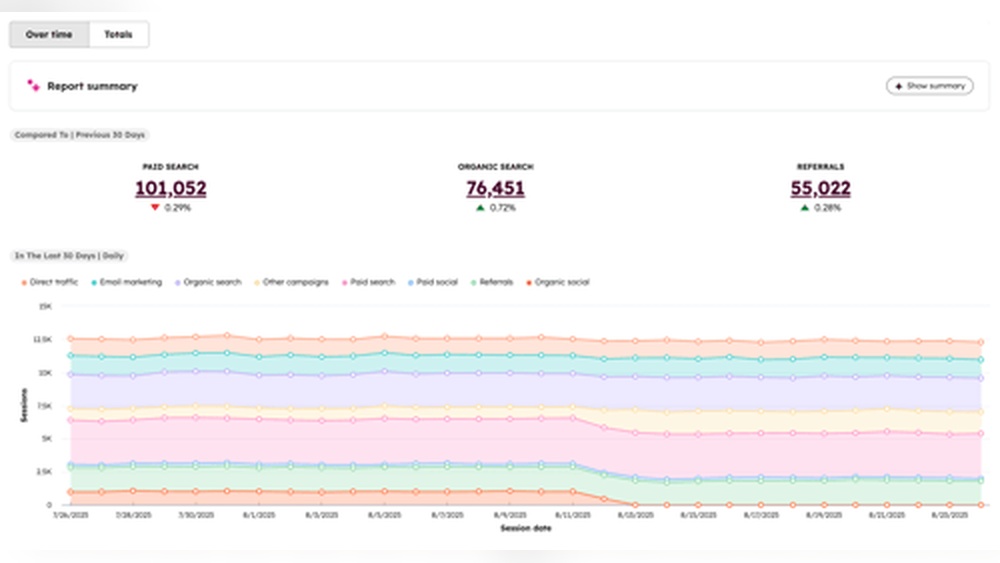Switch to the Totals tab
The width and height of the screenshot is (1000, 563).
118,34
